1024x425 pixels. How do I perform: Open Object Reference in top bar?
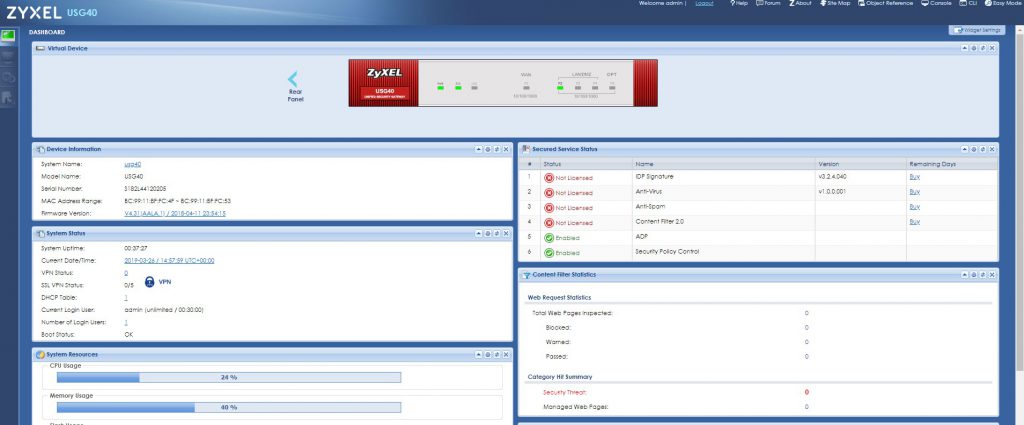(886, 3)
